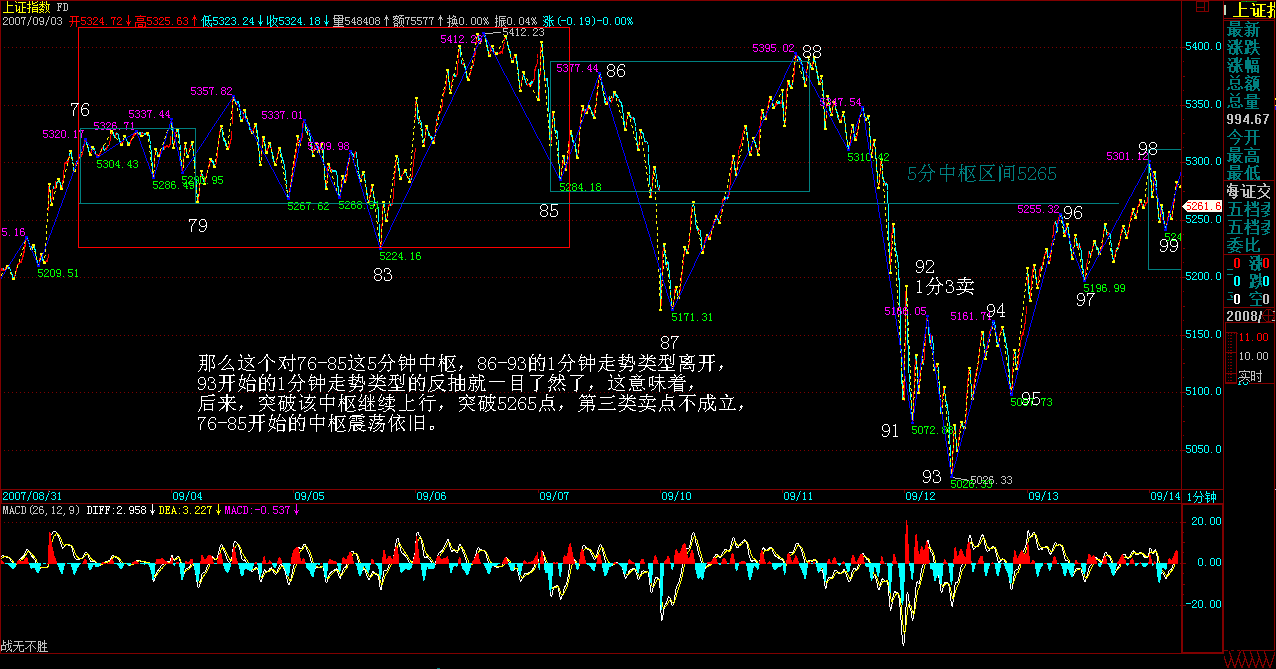The height and width of the screenshot is (669, 1276).
Task: Open the MACD(26,12,9) indicator settings
Action: pos(41,510)
